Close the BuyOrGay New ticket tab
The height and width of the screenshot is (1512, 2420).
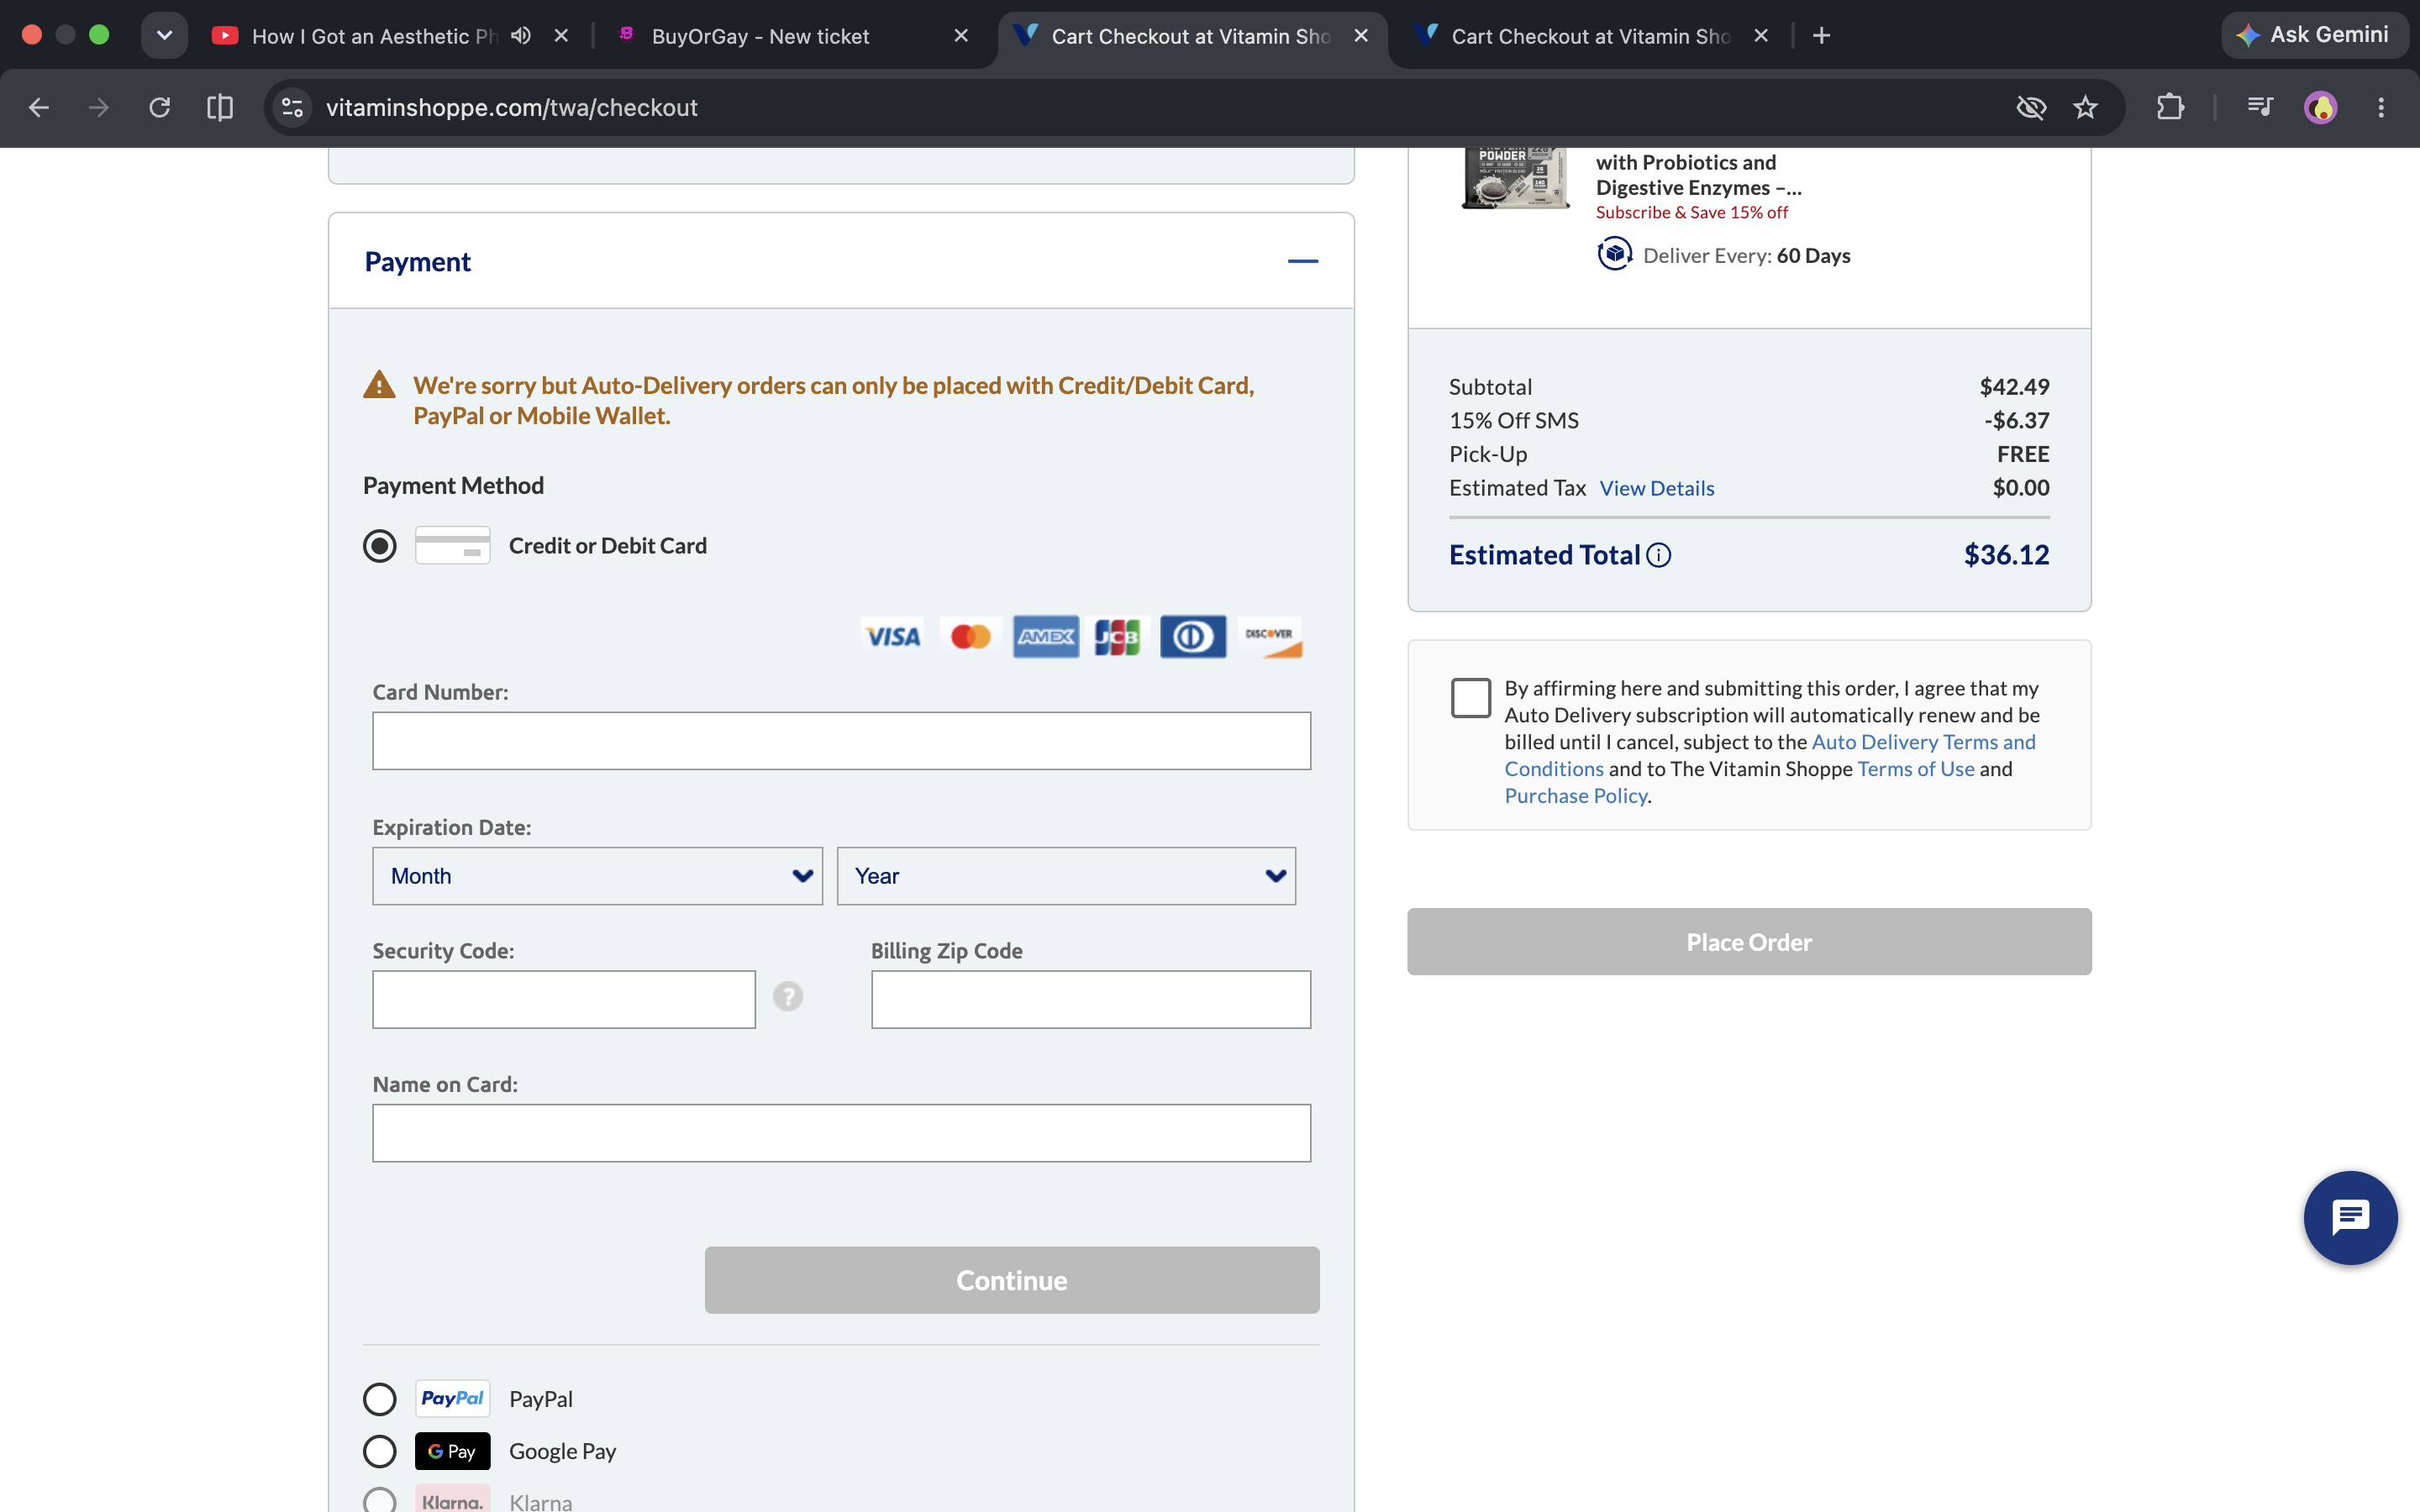click(x=961, y=36)
